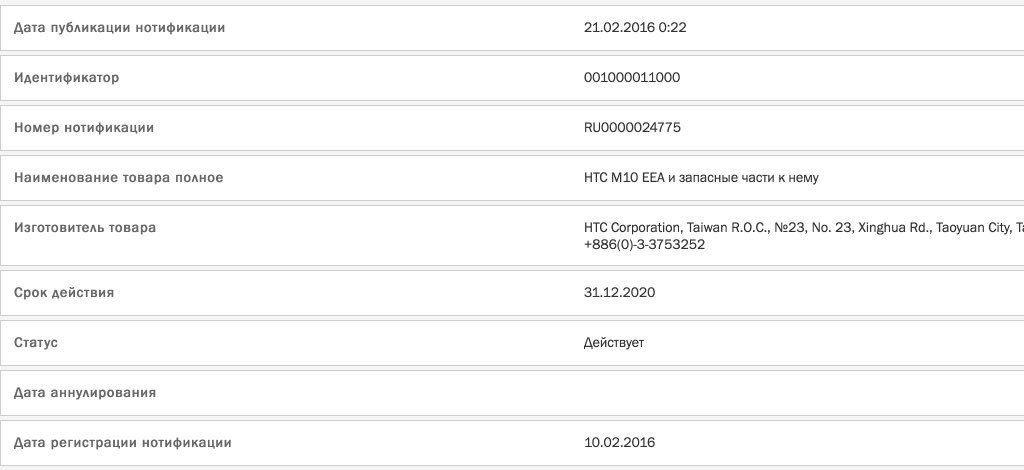
Task: Select registration date value 10.02.2016
Action: pos(620,443)
